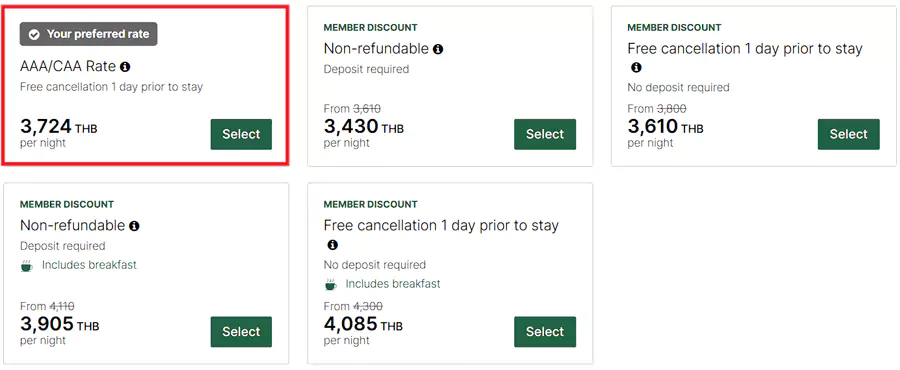Click No deposit required on 3,610 THB card
The image size is (900, 370).
click(678, 87)
